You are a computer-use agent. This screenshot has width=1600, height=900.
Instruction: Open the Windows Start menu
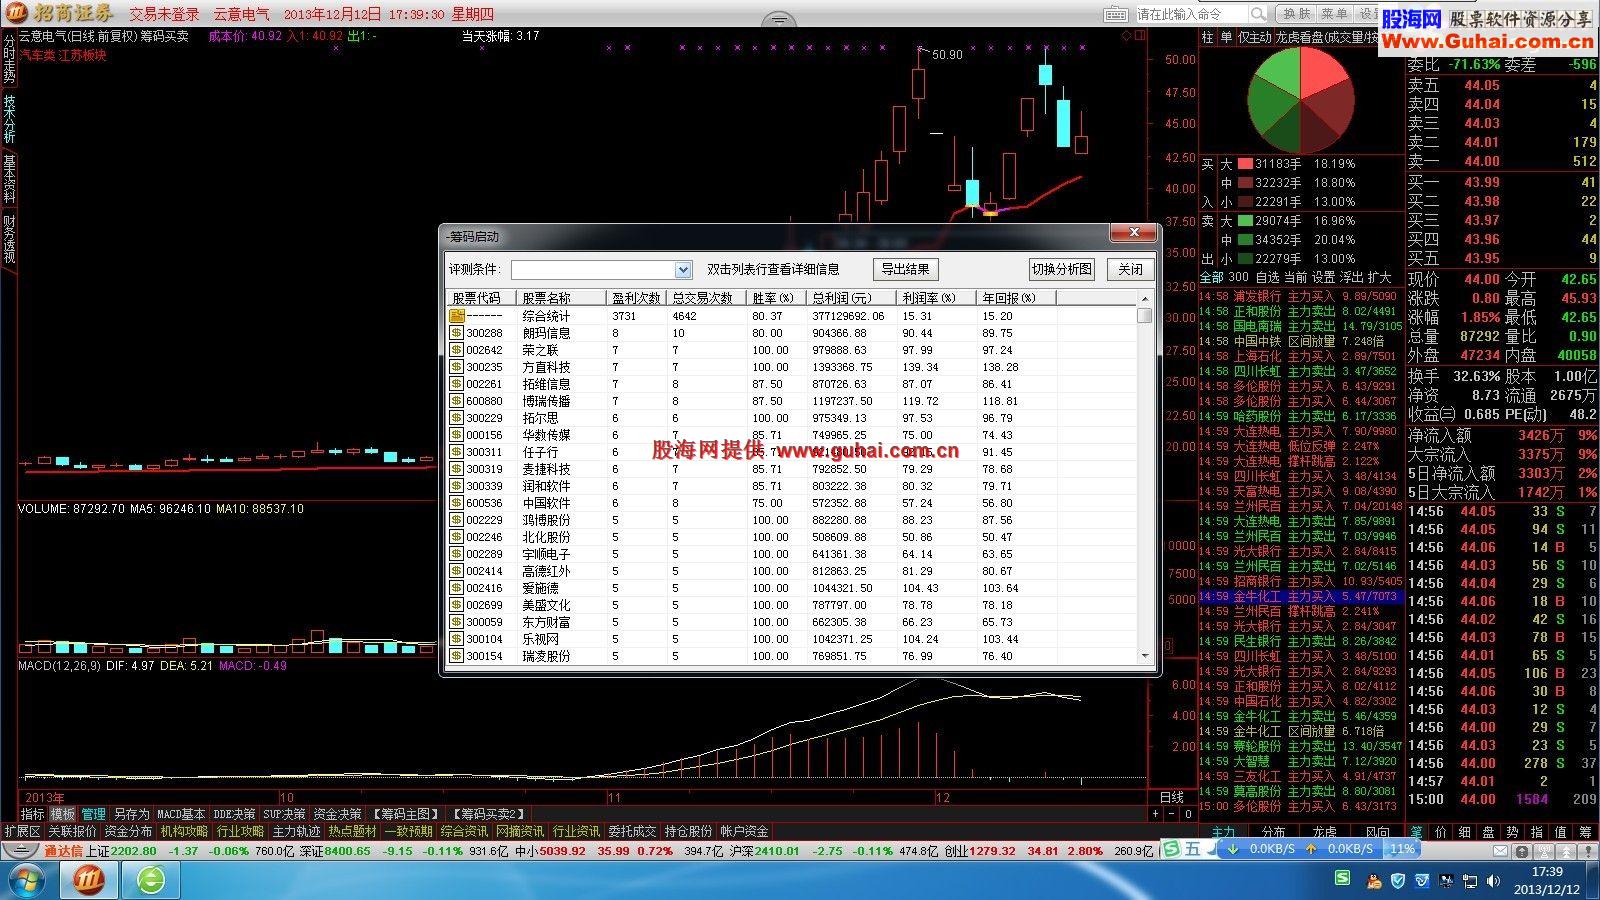click(x=26, y=880)
